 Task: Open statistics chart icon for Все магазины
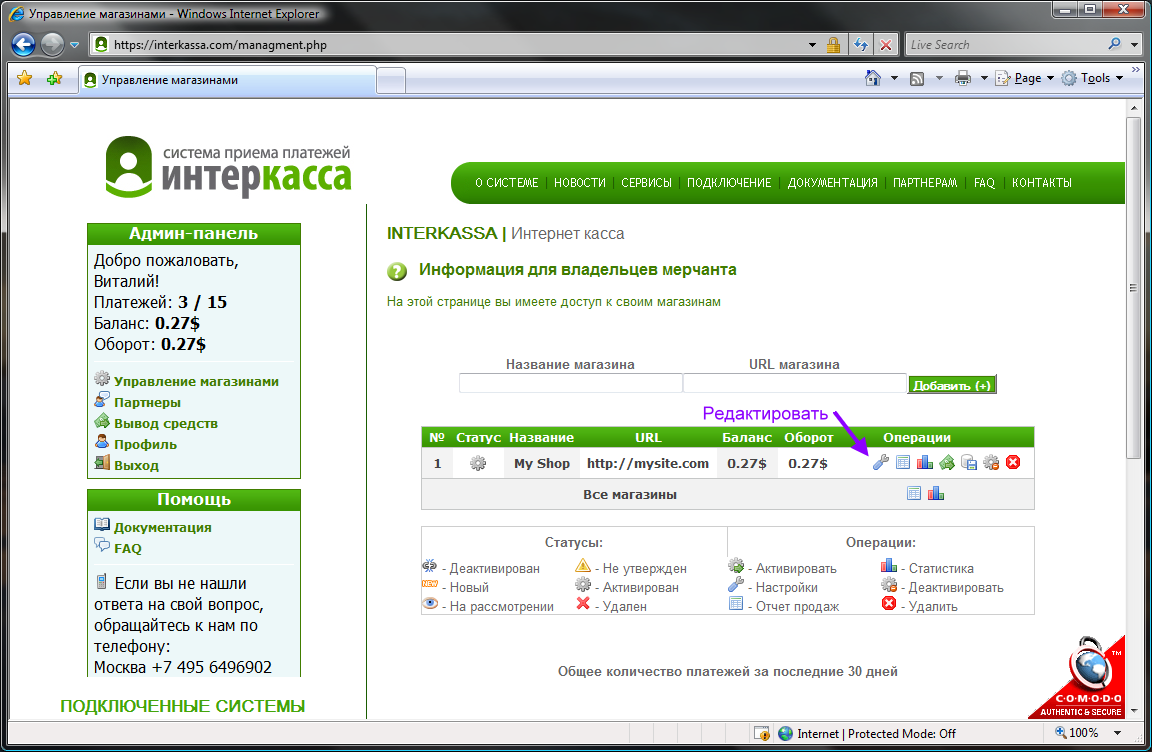click(x=936, y=494)
